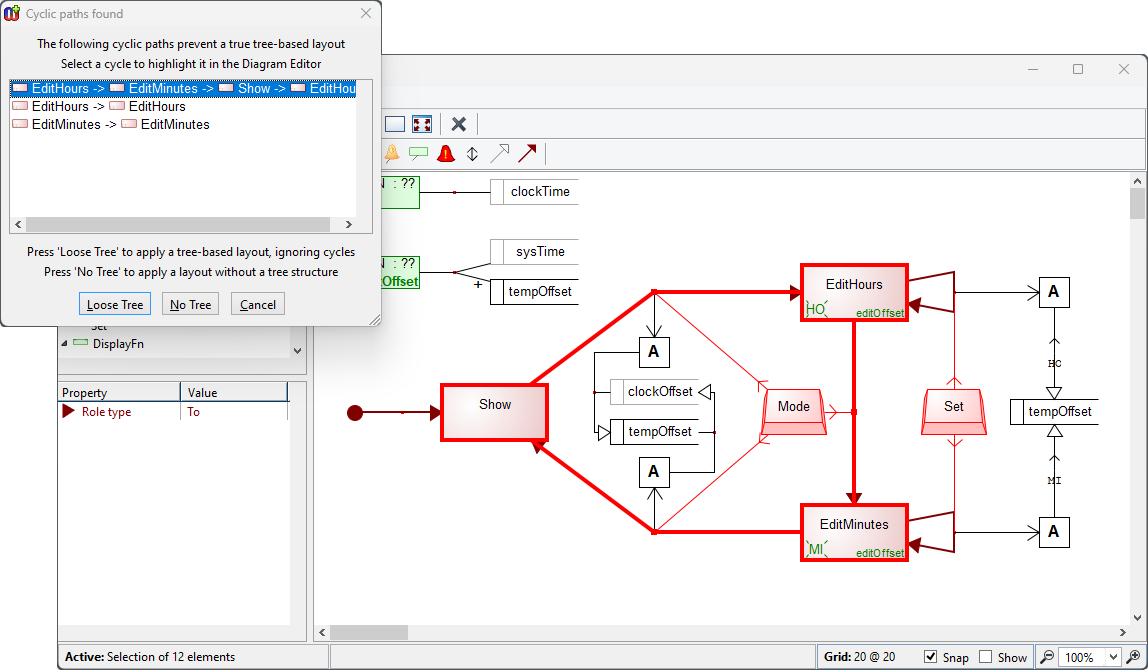Click the chevron below the DisplayFn list
1148x670 pixels.
[297, 350]
